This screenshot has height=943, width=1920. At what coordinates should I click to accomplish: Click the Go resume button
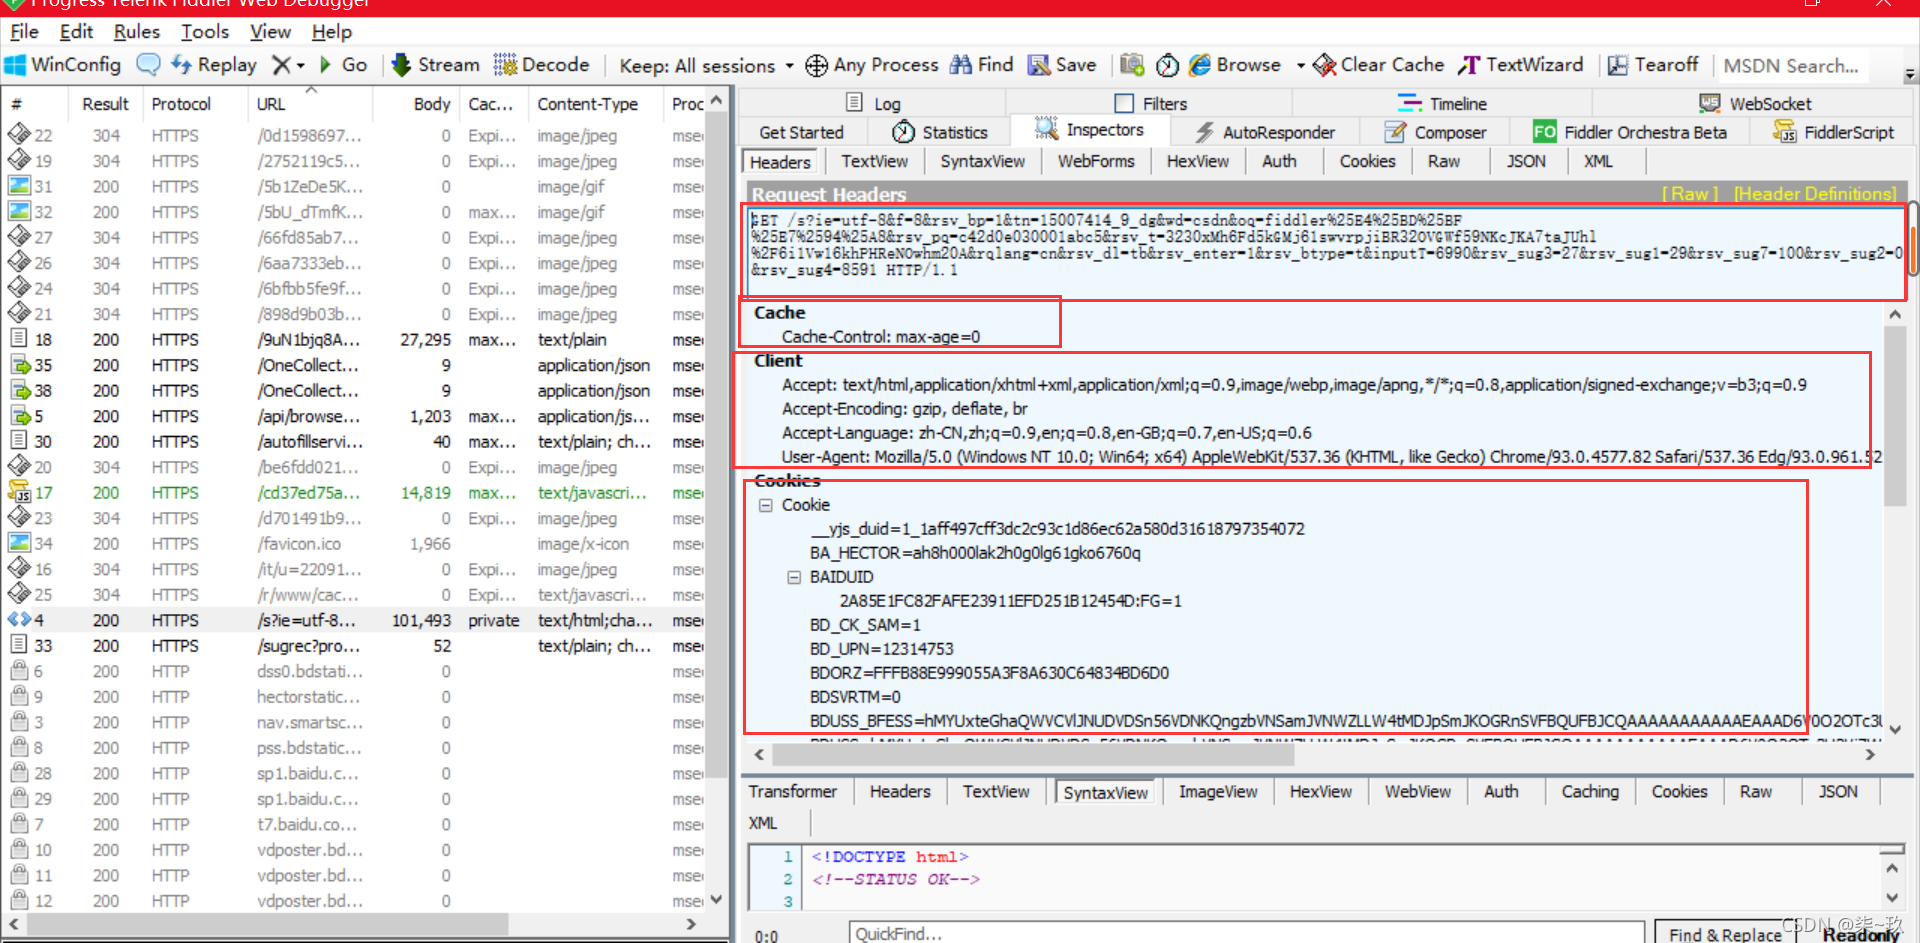pyautogui.click(x=343, y=65)
